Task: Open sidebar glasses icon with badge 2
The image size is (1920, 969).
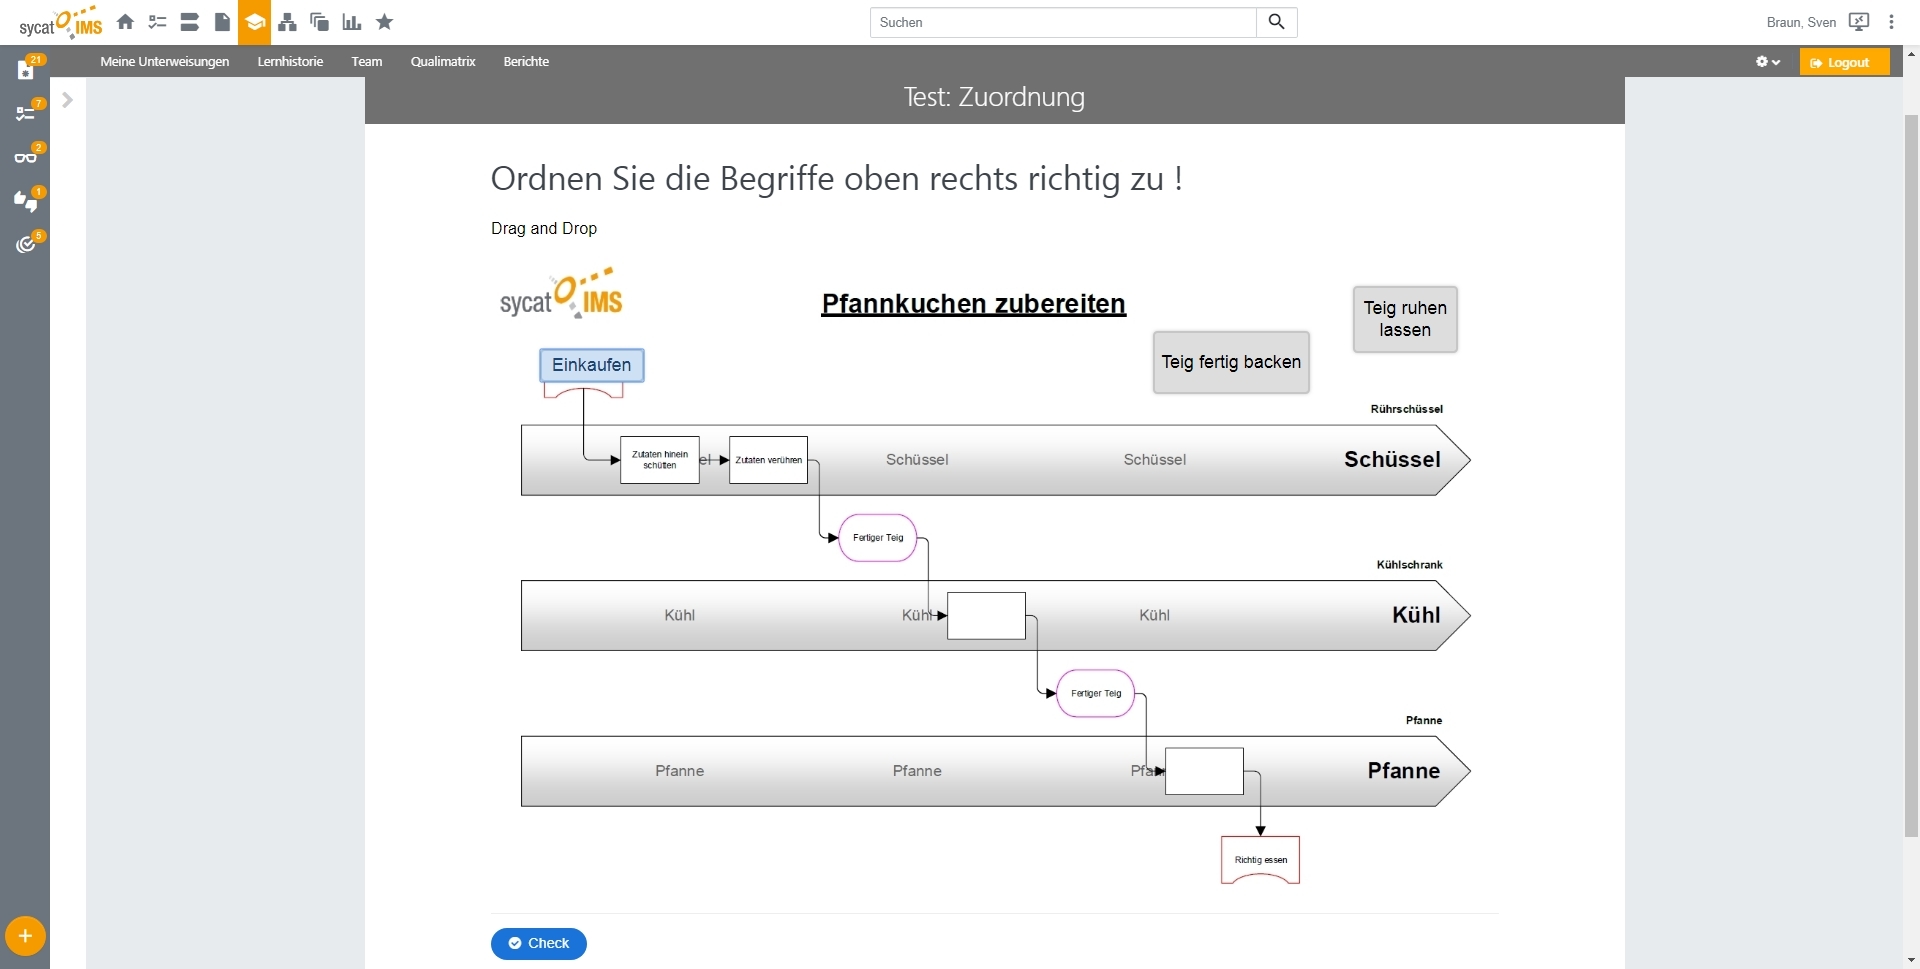Action: click(x=26, y=157)
